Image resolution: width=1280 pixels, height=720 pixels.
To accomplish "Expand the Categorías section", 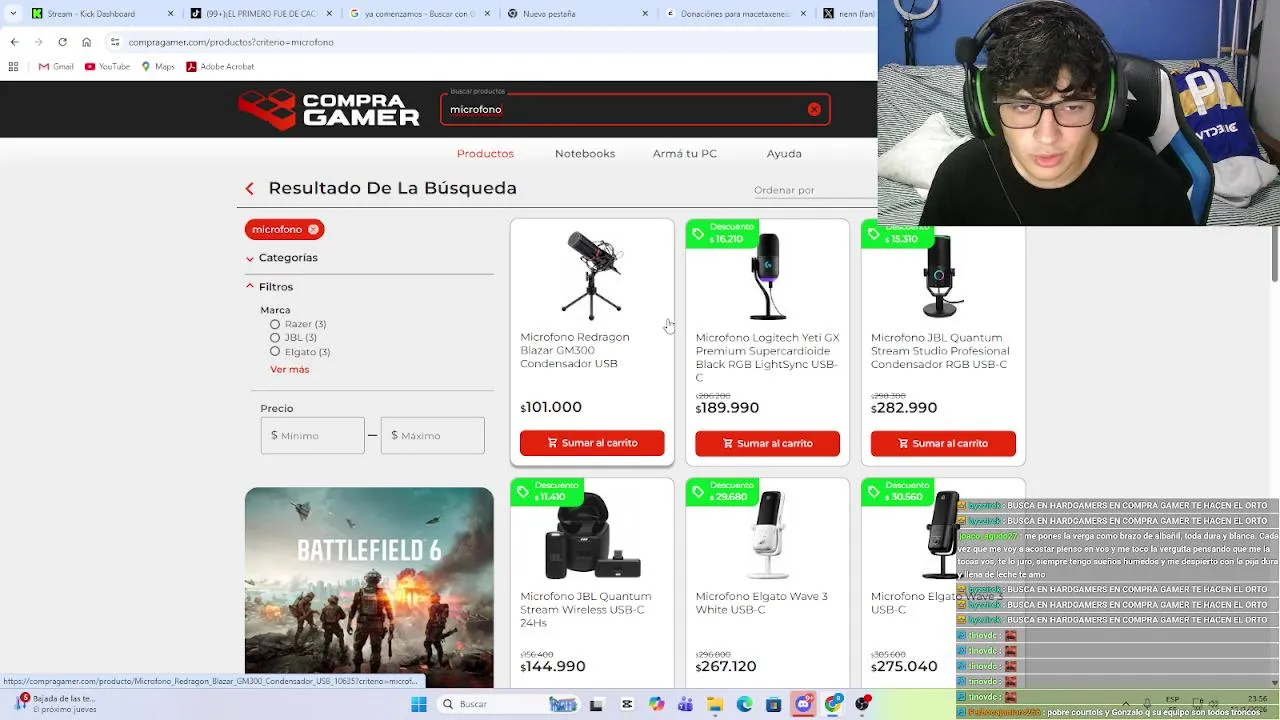I will (x=281, y=258).
